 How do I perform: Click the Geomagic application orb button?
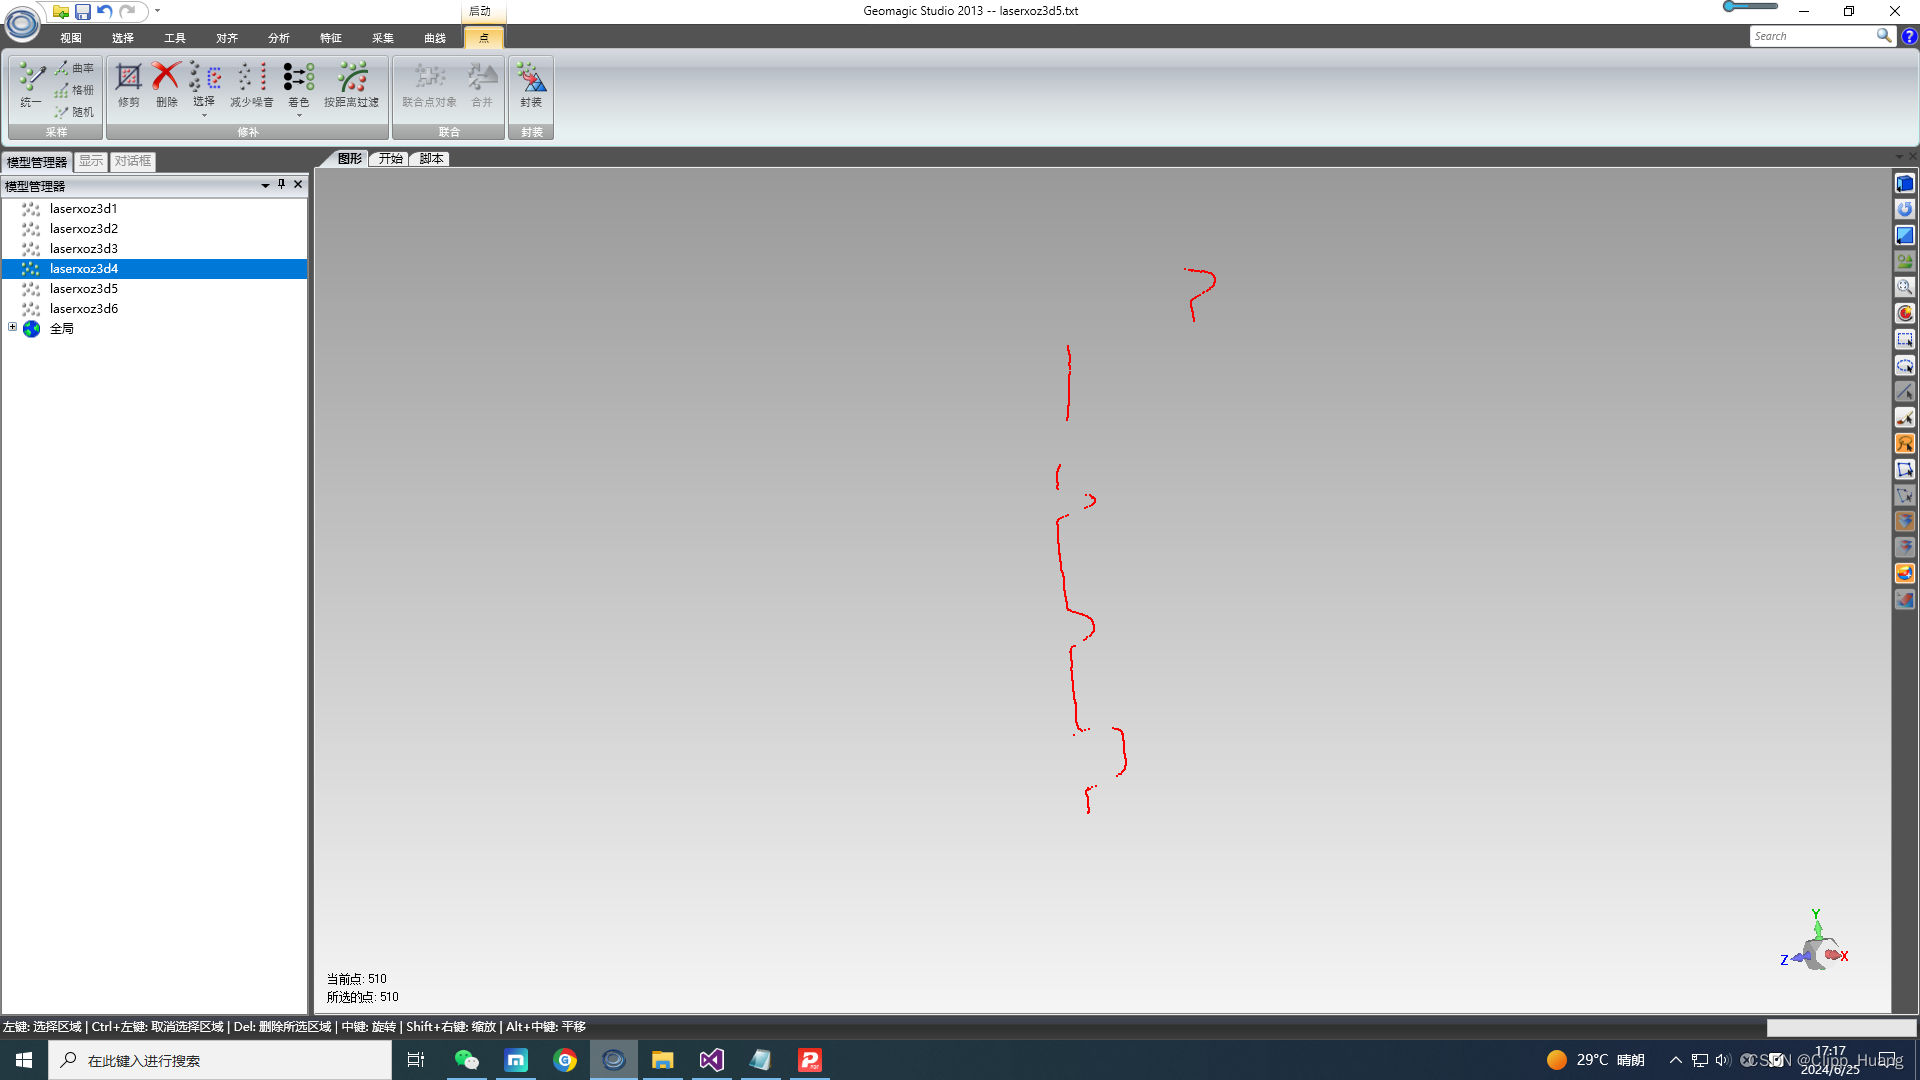22,23
